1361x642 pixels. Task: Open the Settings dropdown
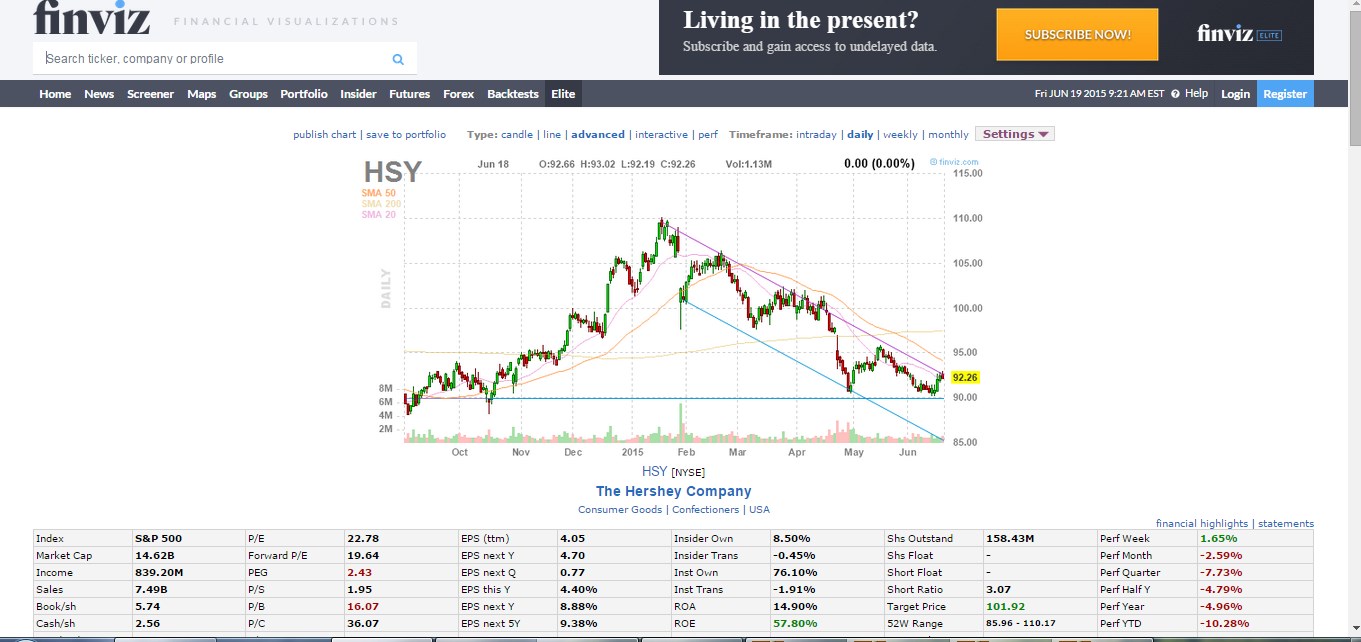pyautogui.click(x=1013, y=133)
